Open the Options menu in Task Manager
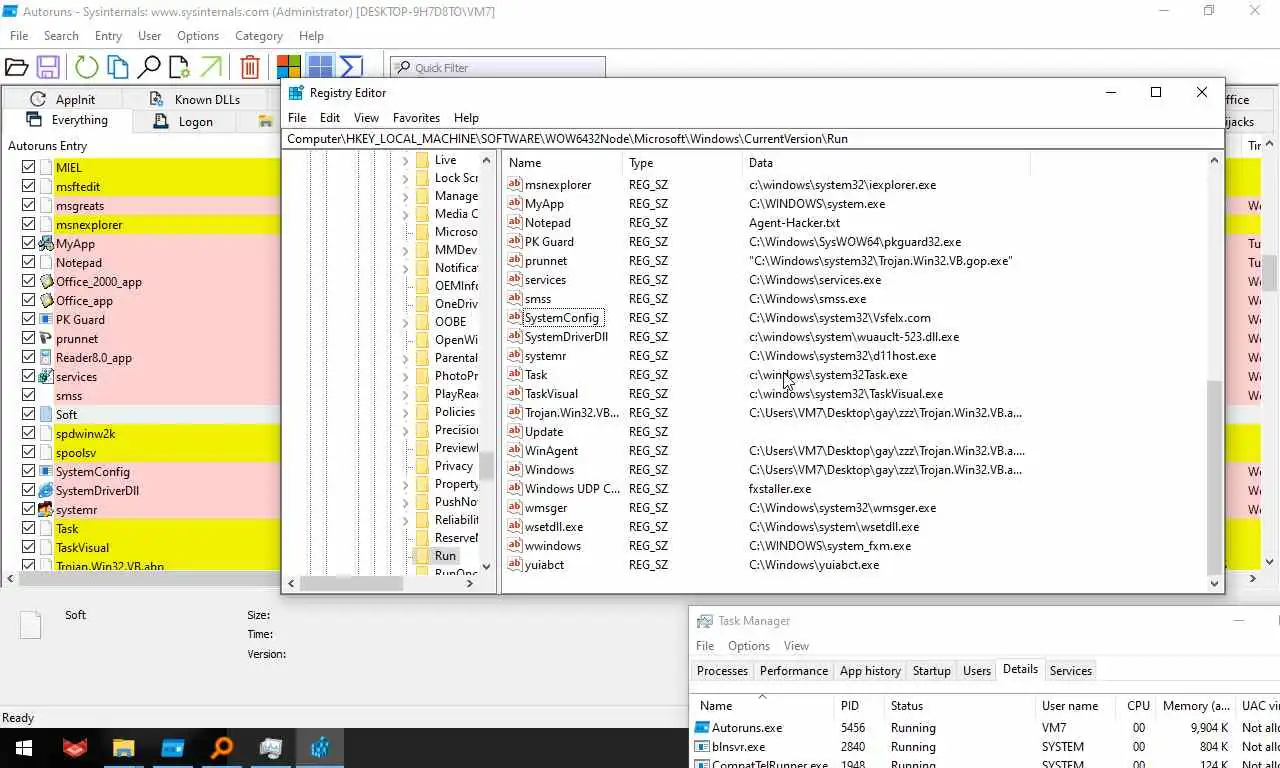 click(749, 646)
